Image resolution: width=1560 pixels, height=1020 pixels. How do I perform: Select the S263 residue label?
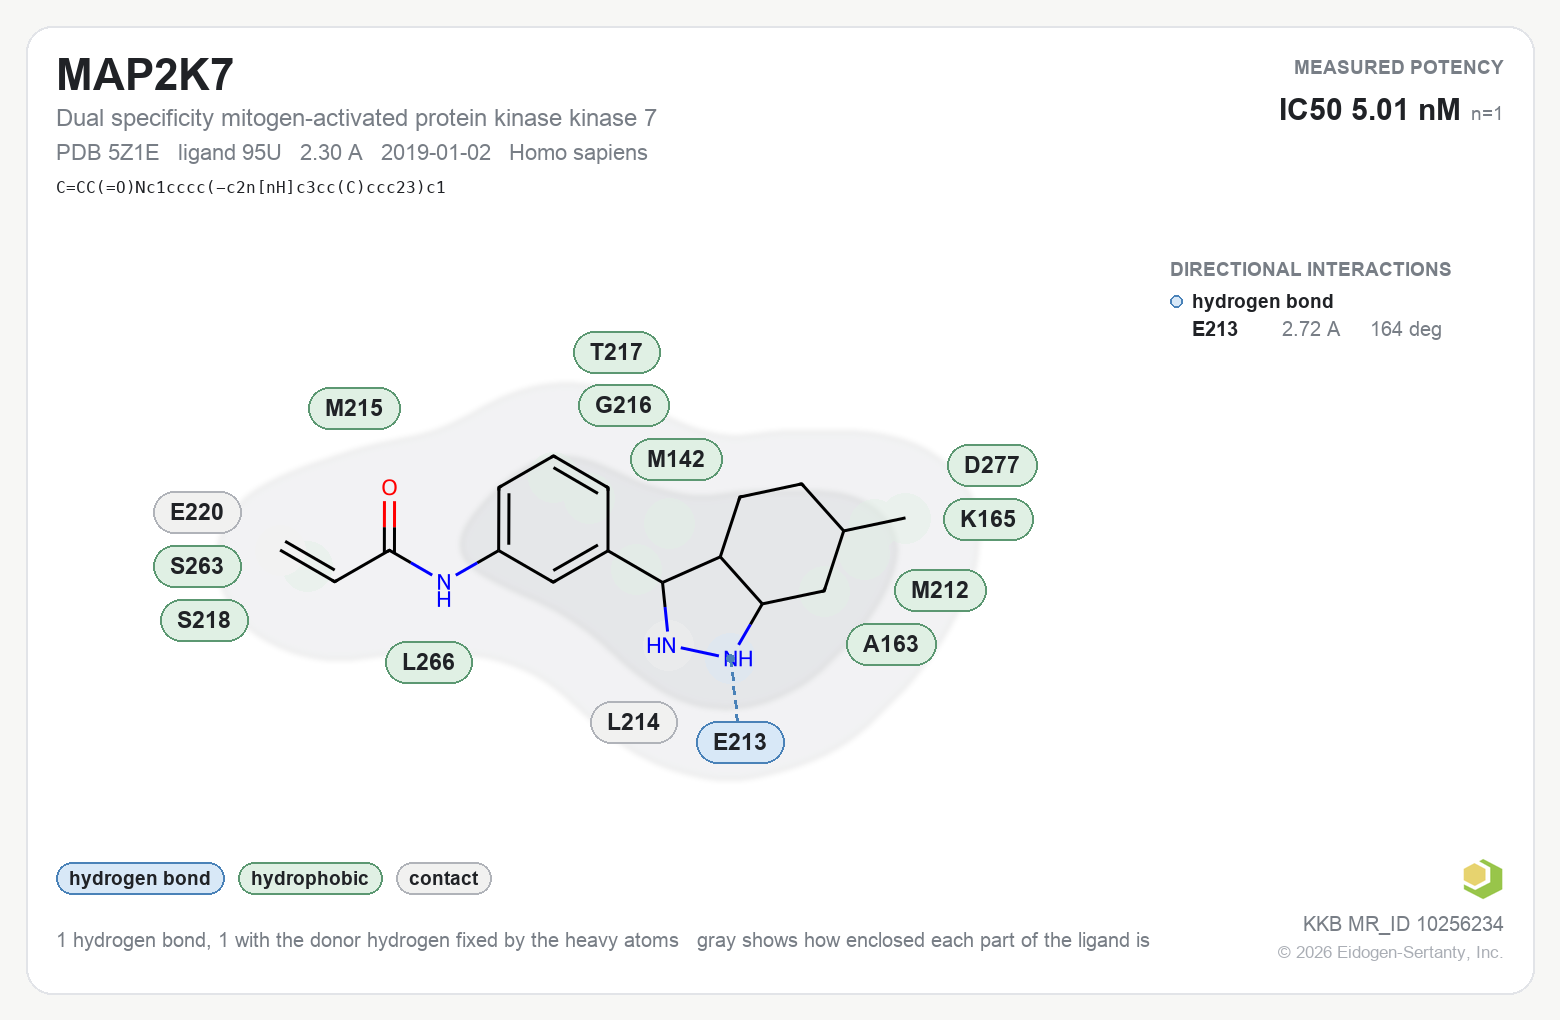197,566
